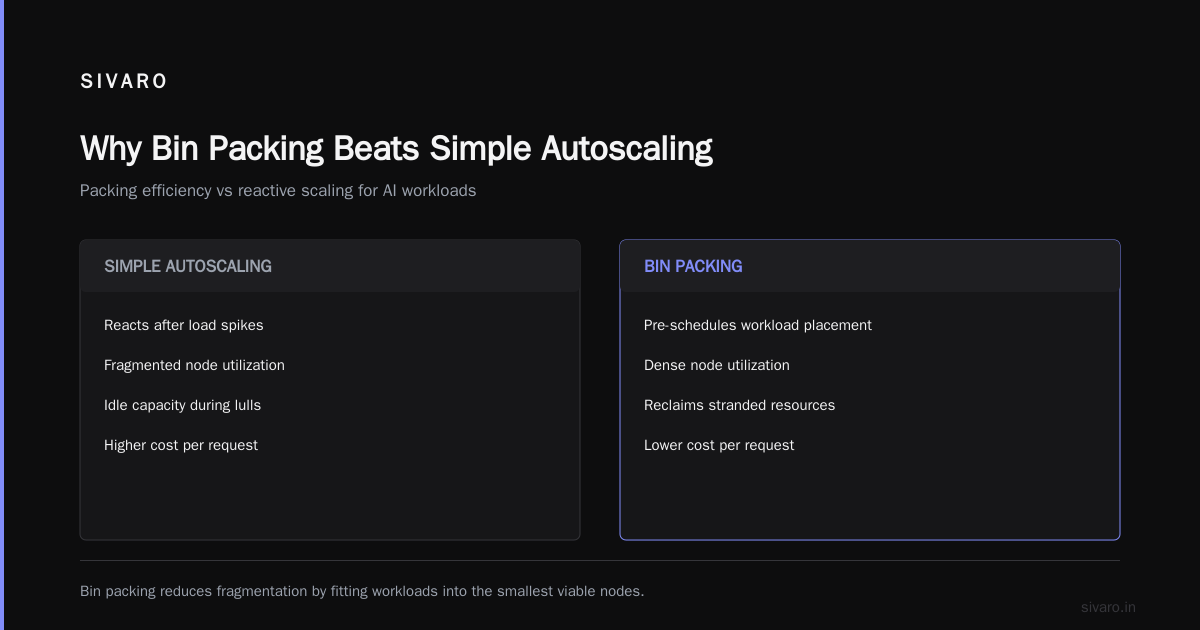
Task: Click 'Reacts after load spikes' item
Action: tap(184, 325)
